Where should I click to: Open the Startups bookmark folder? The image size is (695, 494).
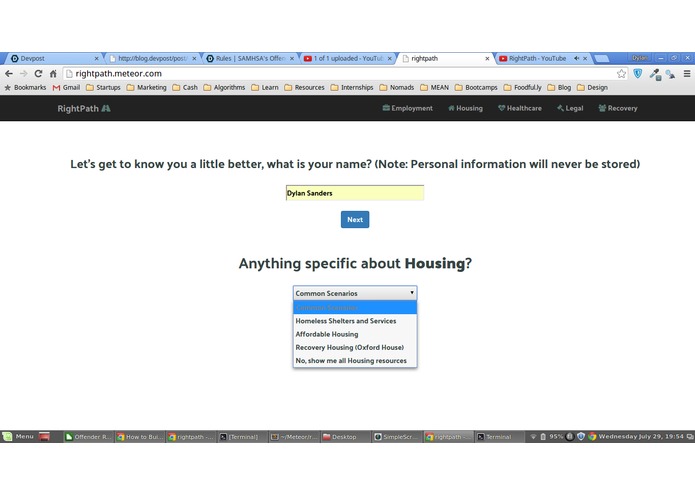coord(103,87)
